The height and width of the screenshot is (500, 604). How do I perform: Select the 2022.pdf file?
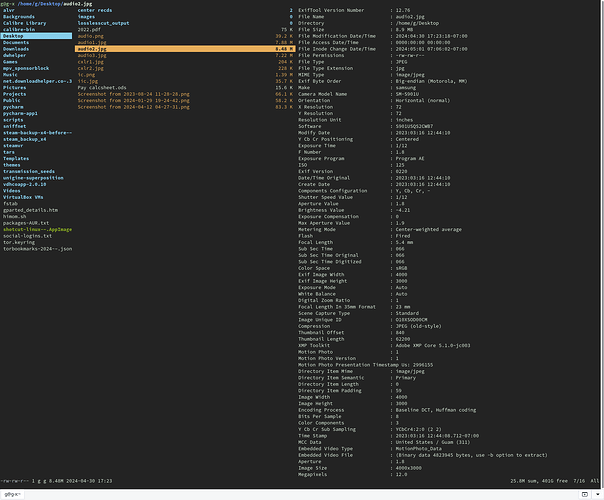point(89,29)
